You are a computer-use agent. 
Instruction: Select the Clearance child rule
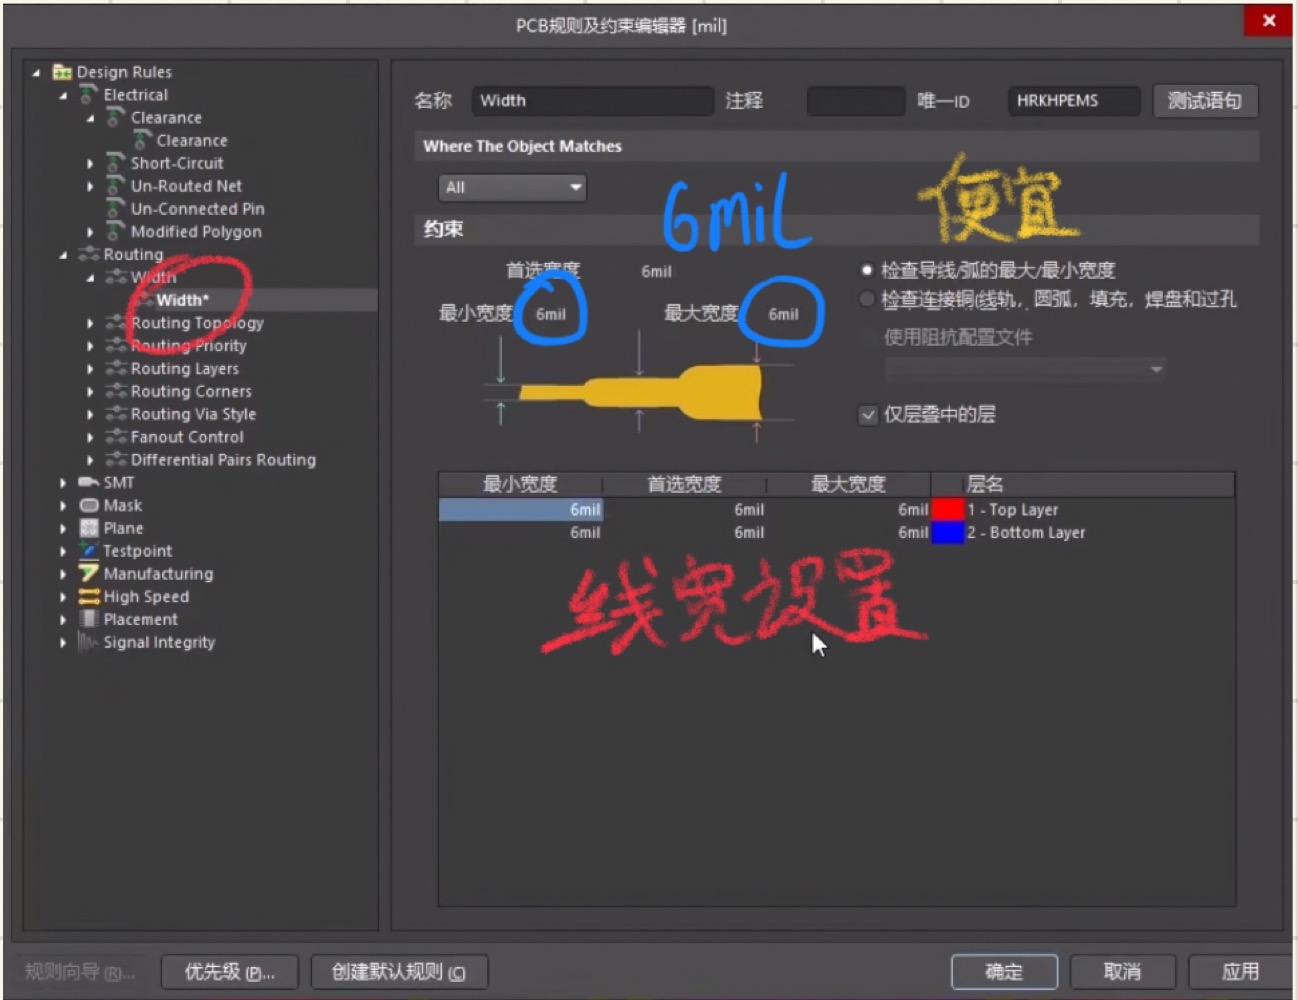(193, 140)
